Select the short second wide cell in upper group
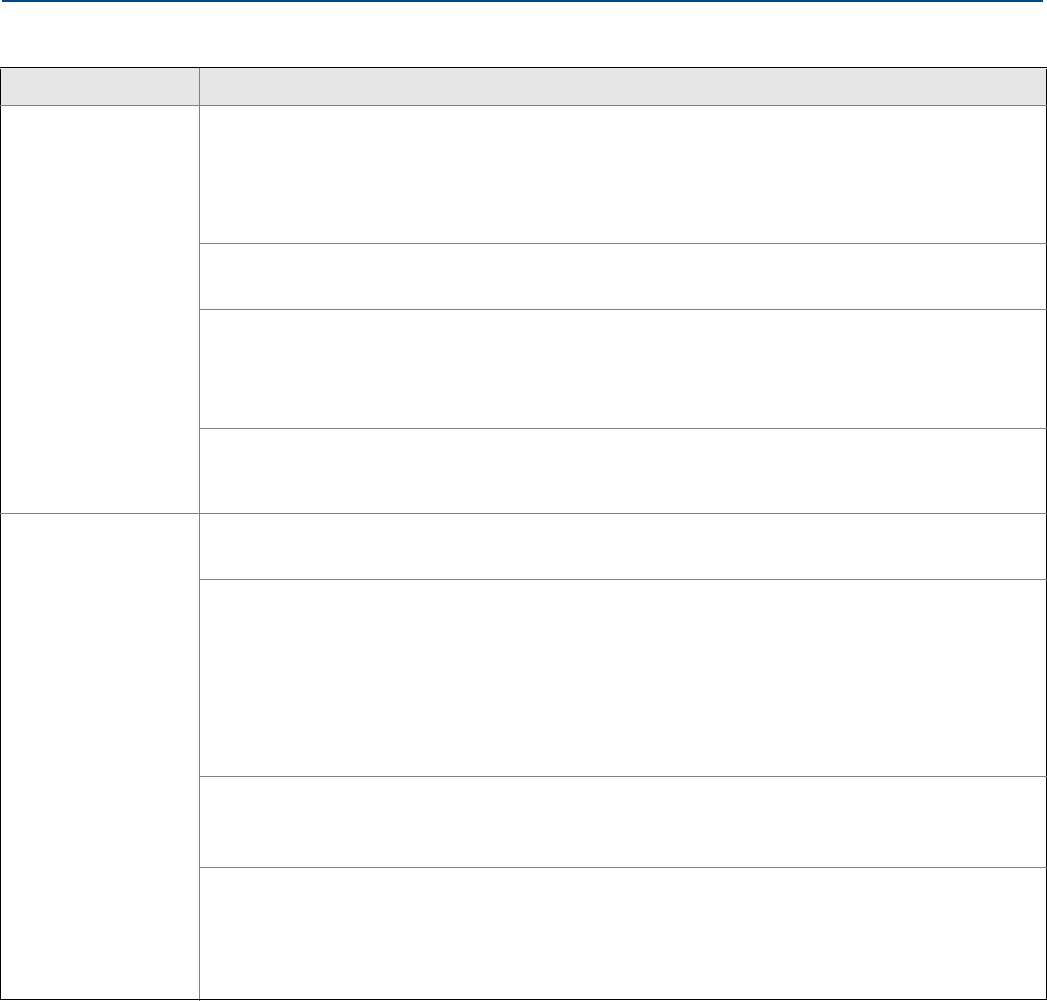 coord(622,276)
